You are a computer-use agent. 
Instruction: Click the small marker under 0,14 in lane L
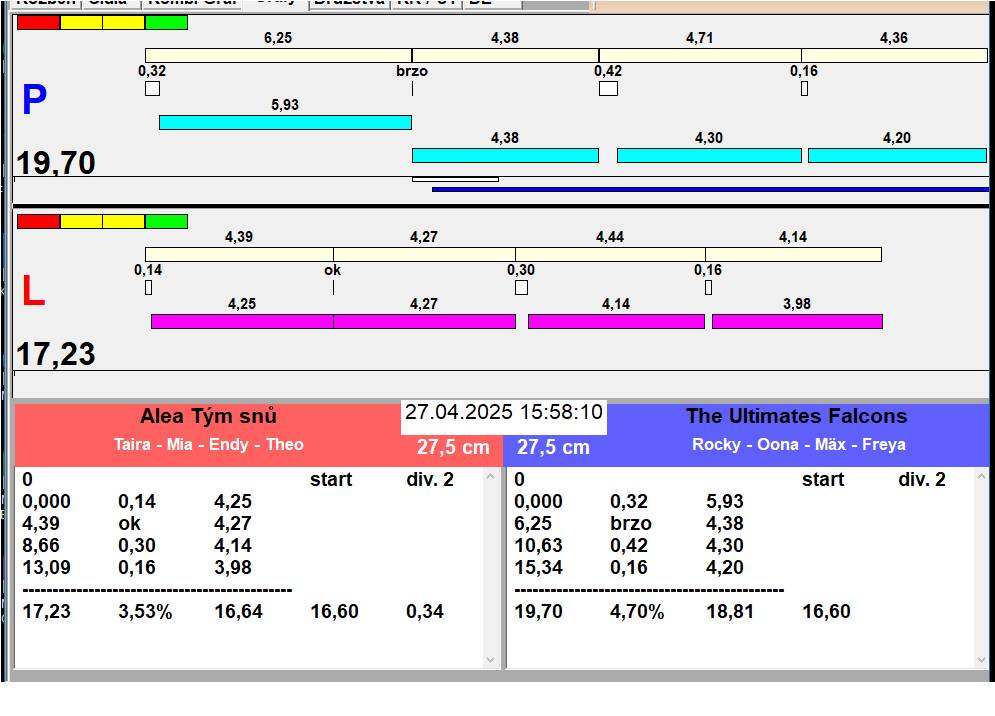(x=149, y=288)
